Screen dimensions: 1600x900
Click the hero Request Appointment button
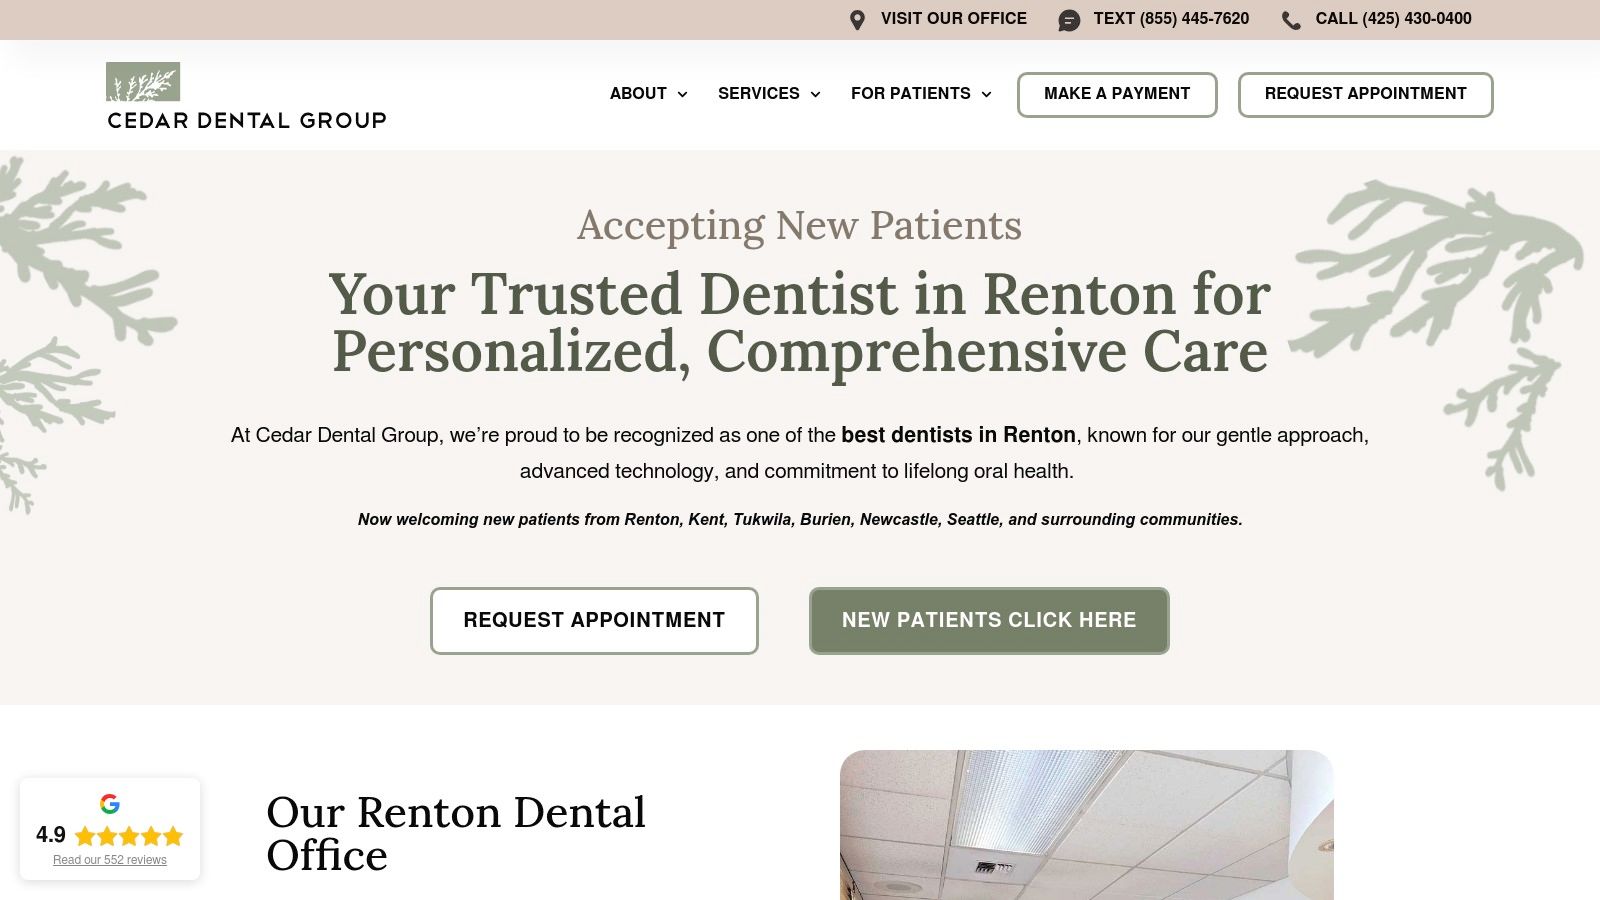tap(594, 620)
